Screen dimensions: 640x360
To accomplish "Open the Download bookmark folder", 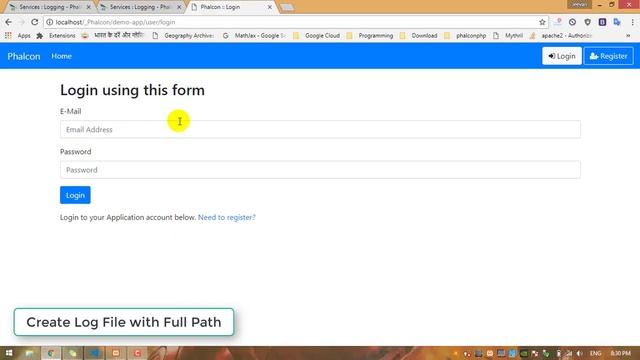I will (x=419, y=36).
